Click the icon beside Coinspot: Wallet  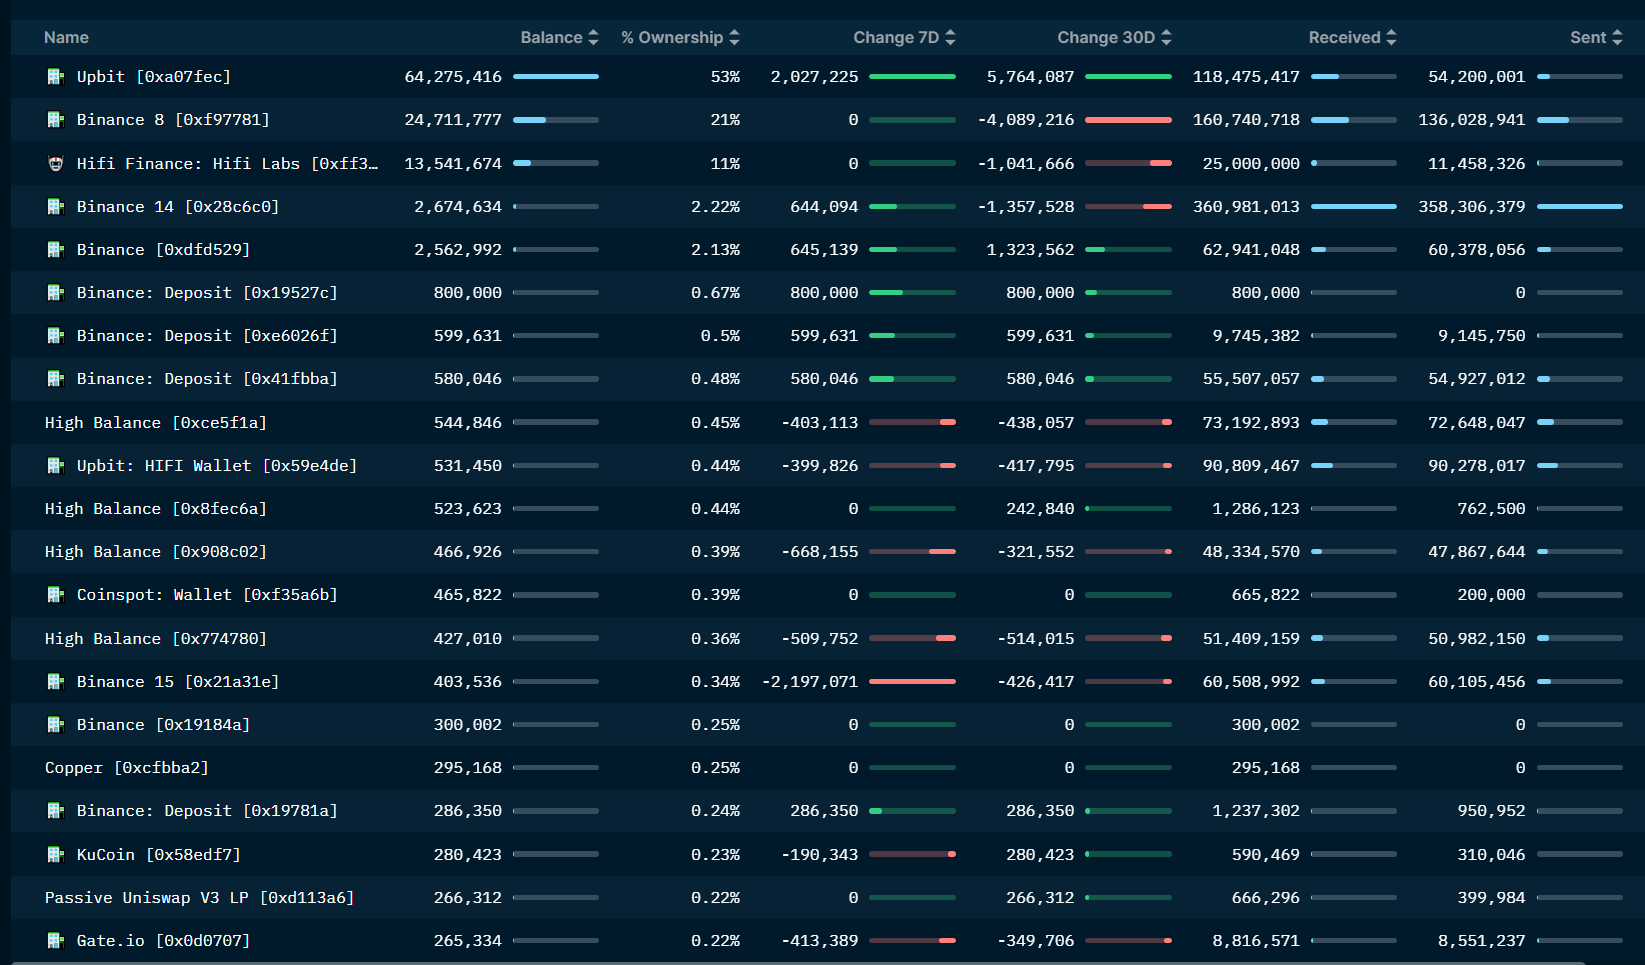[x=56, y=595]
